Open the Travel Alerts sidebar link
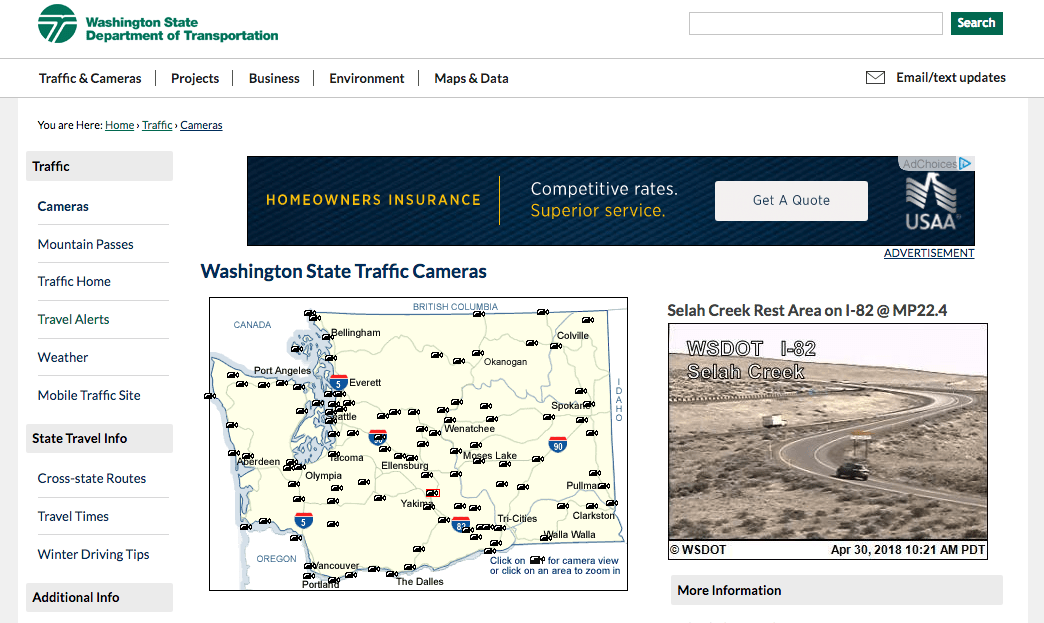The image size is (1044, 623). [74, 319]
